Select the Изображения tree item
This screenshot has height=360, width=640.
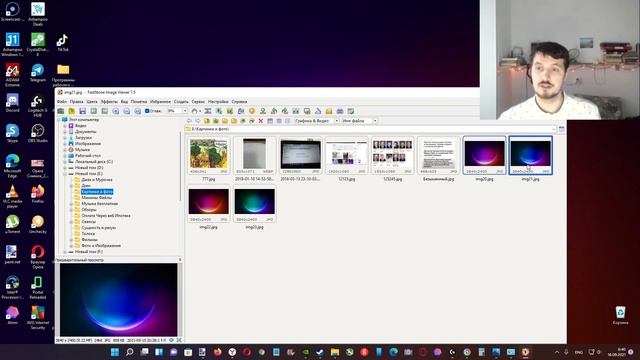click(88, 144)
